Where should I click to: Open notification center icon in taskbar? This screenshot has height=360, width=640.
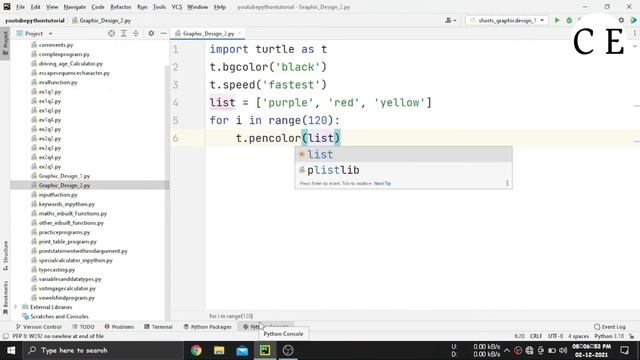(624, 350)
